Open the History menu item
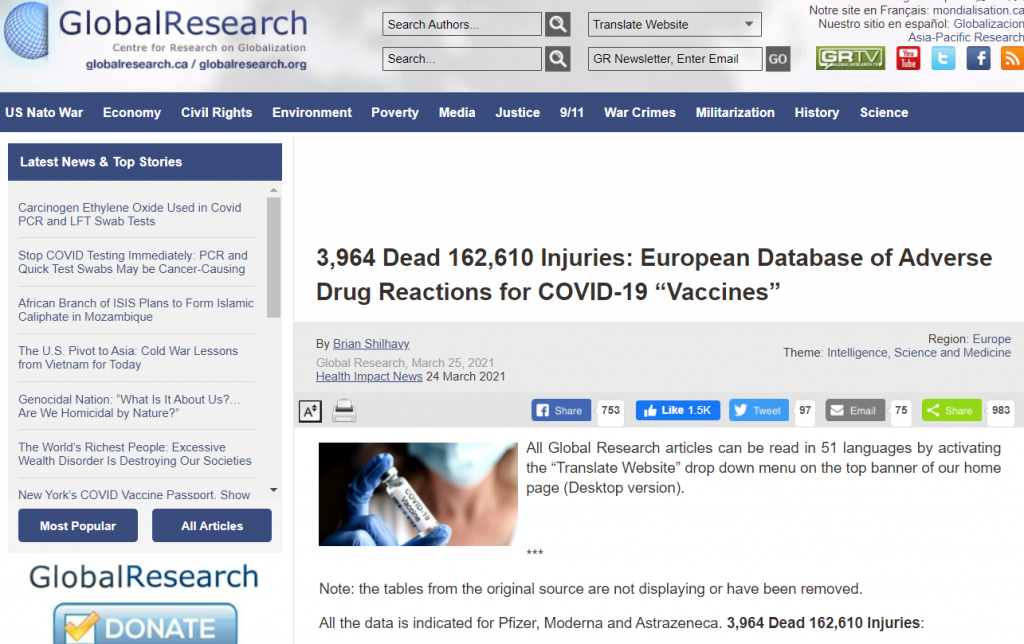The height and width of the screenshot is (644, 1024). 817,112
